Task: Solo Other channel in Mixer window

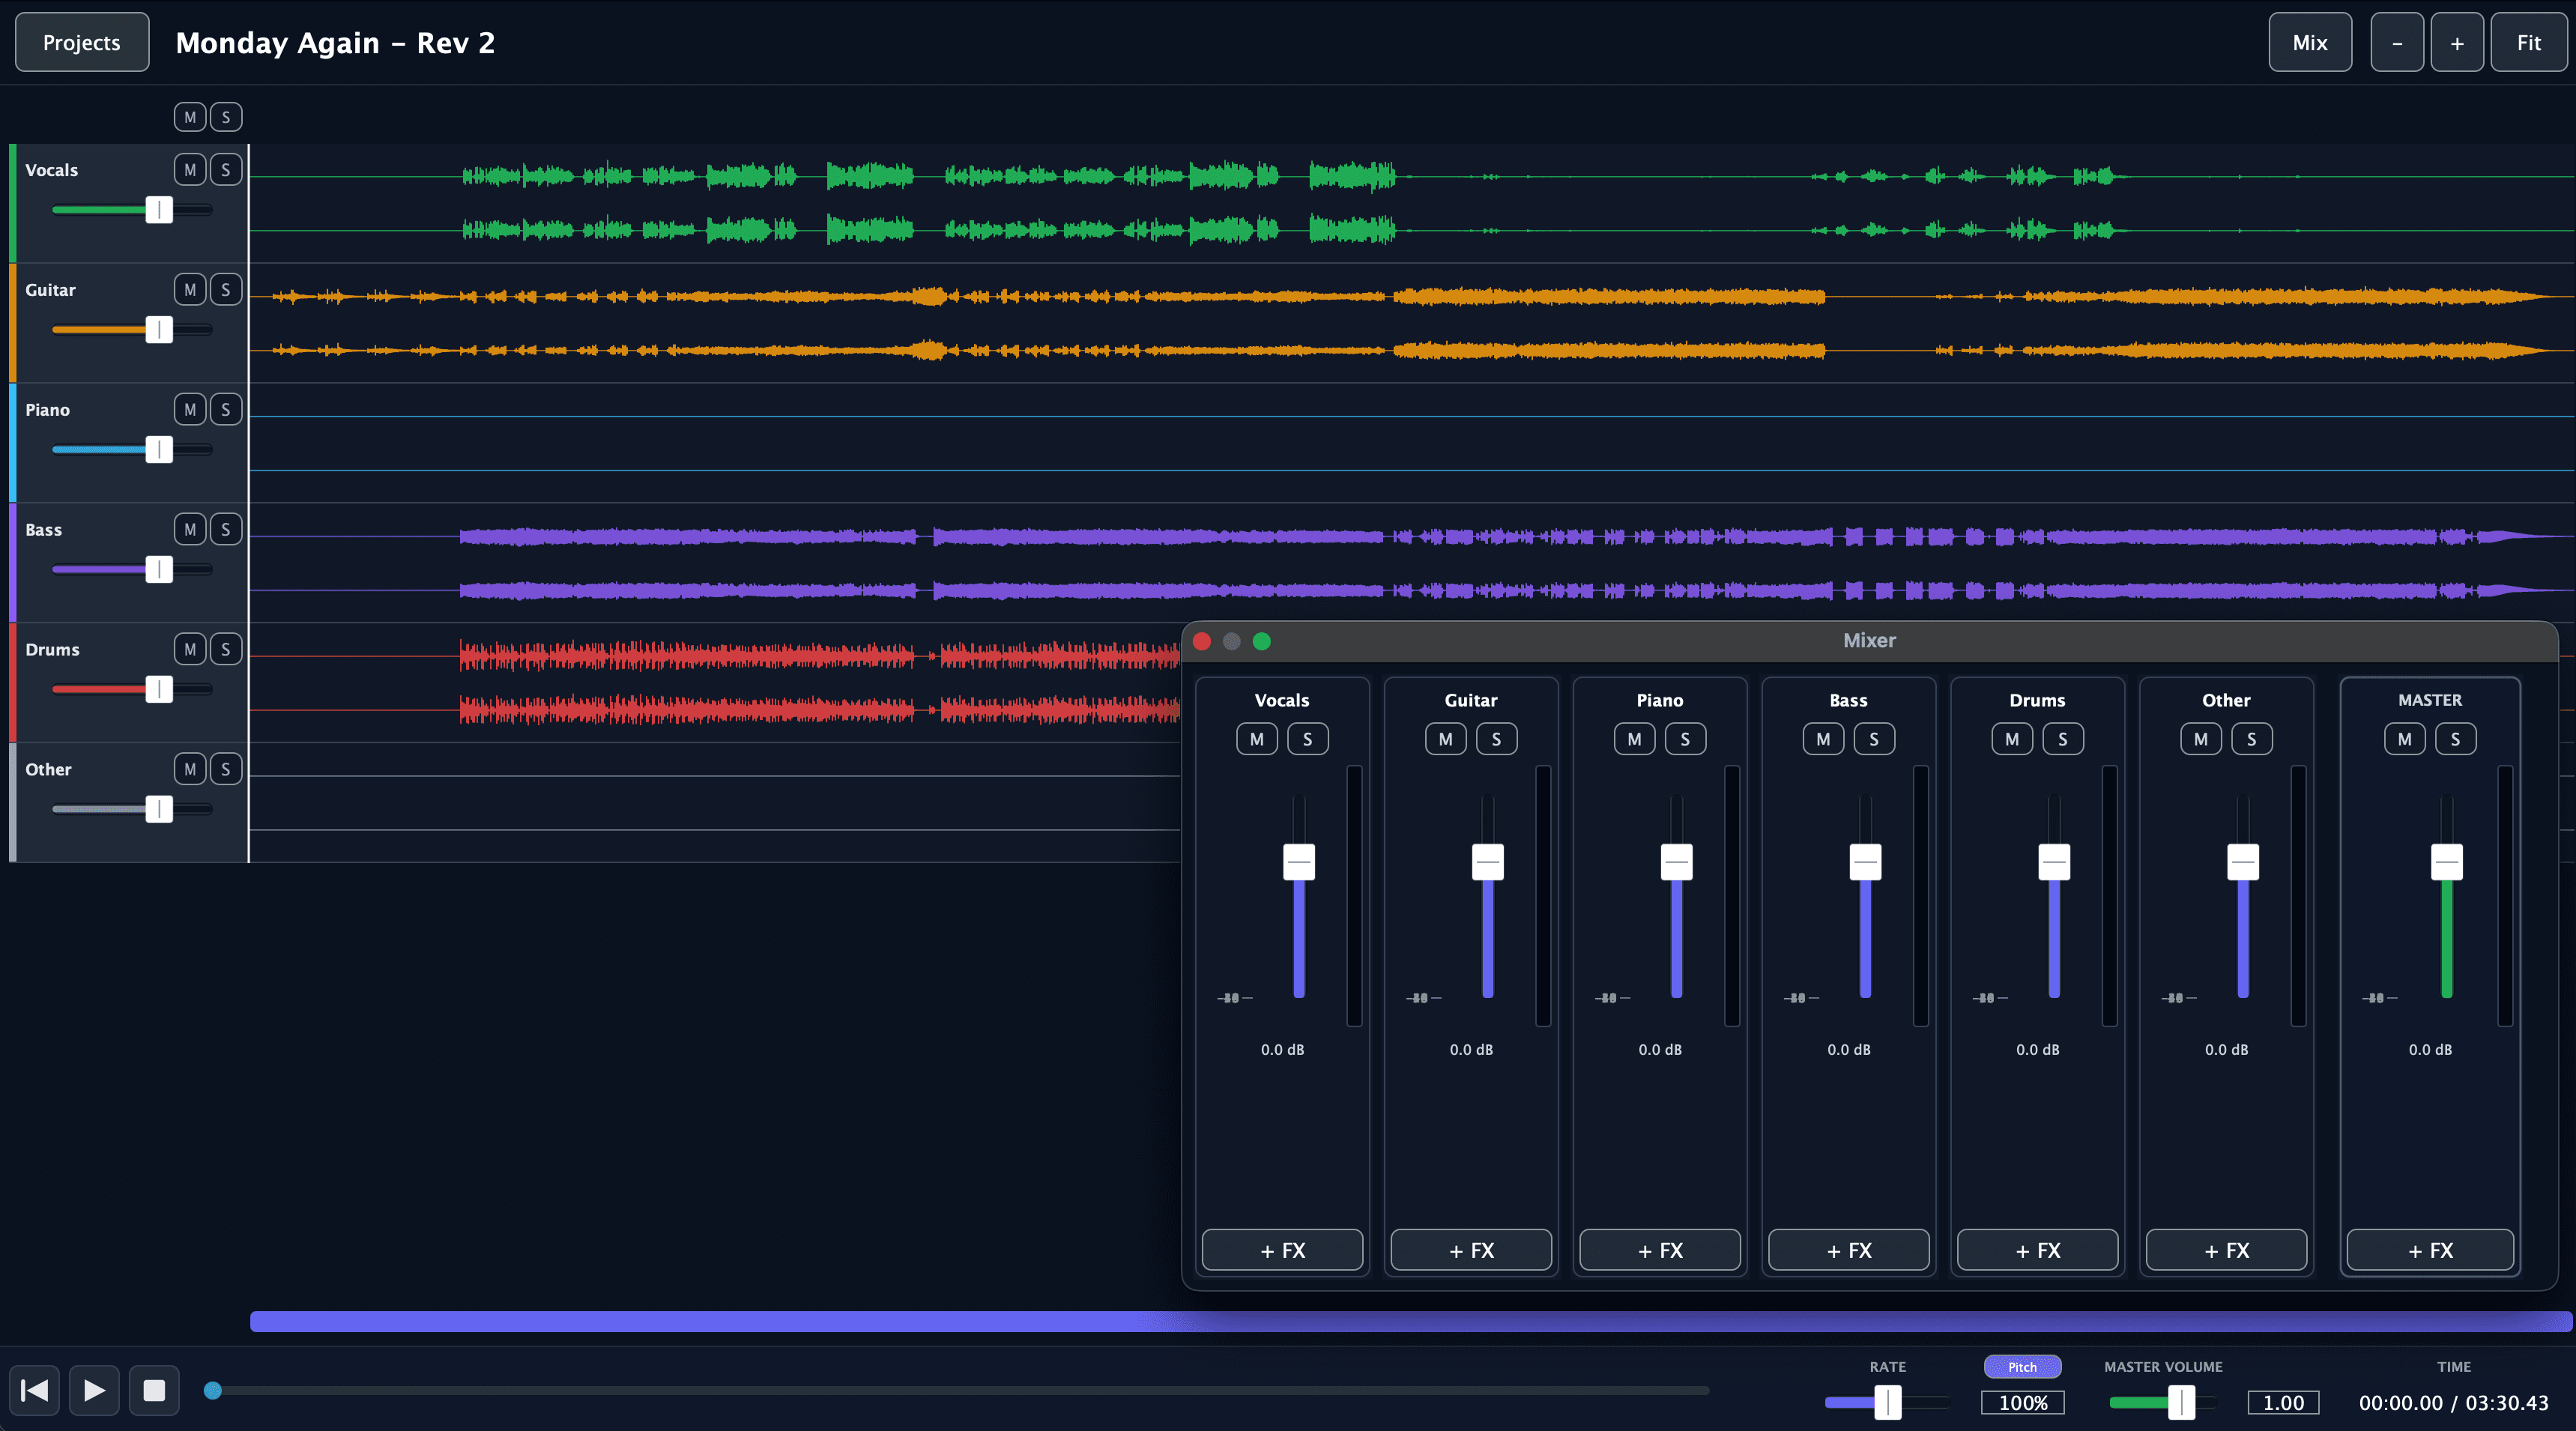Action: coord(2252,739)
